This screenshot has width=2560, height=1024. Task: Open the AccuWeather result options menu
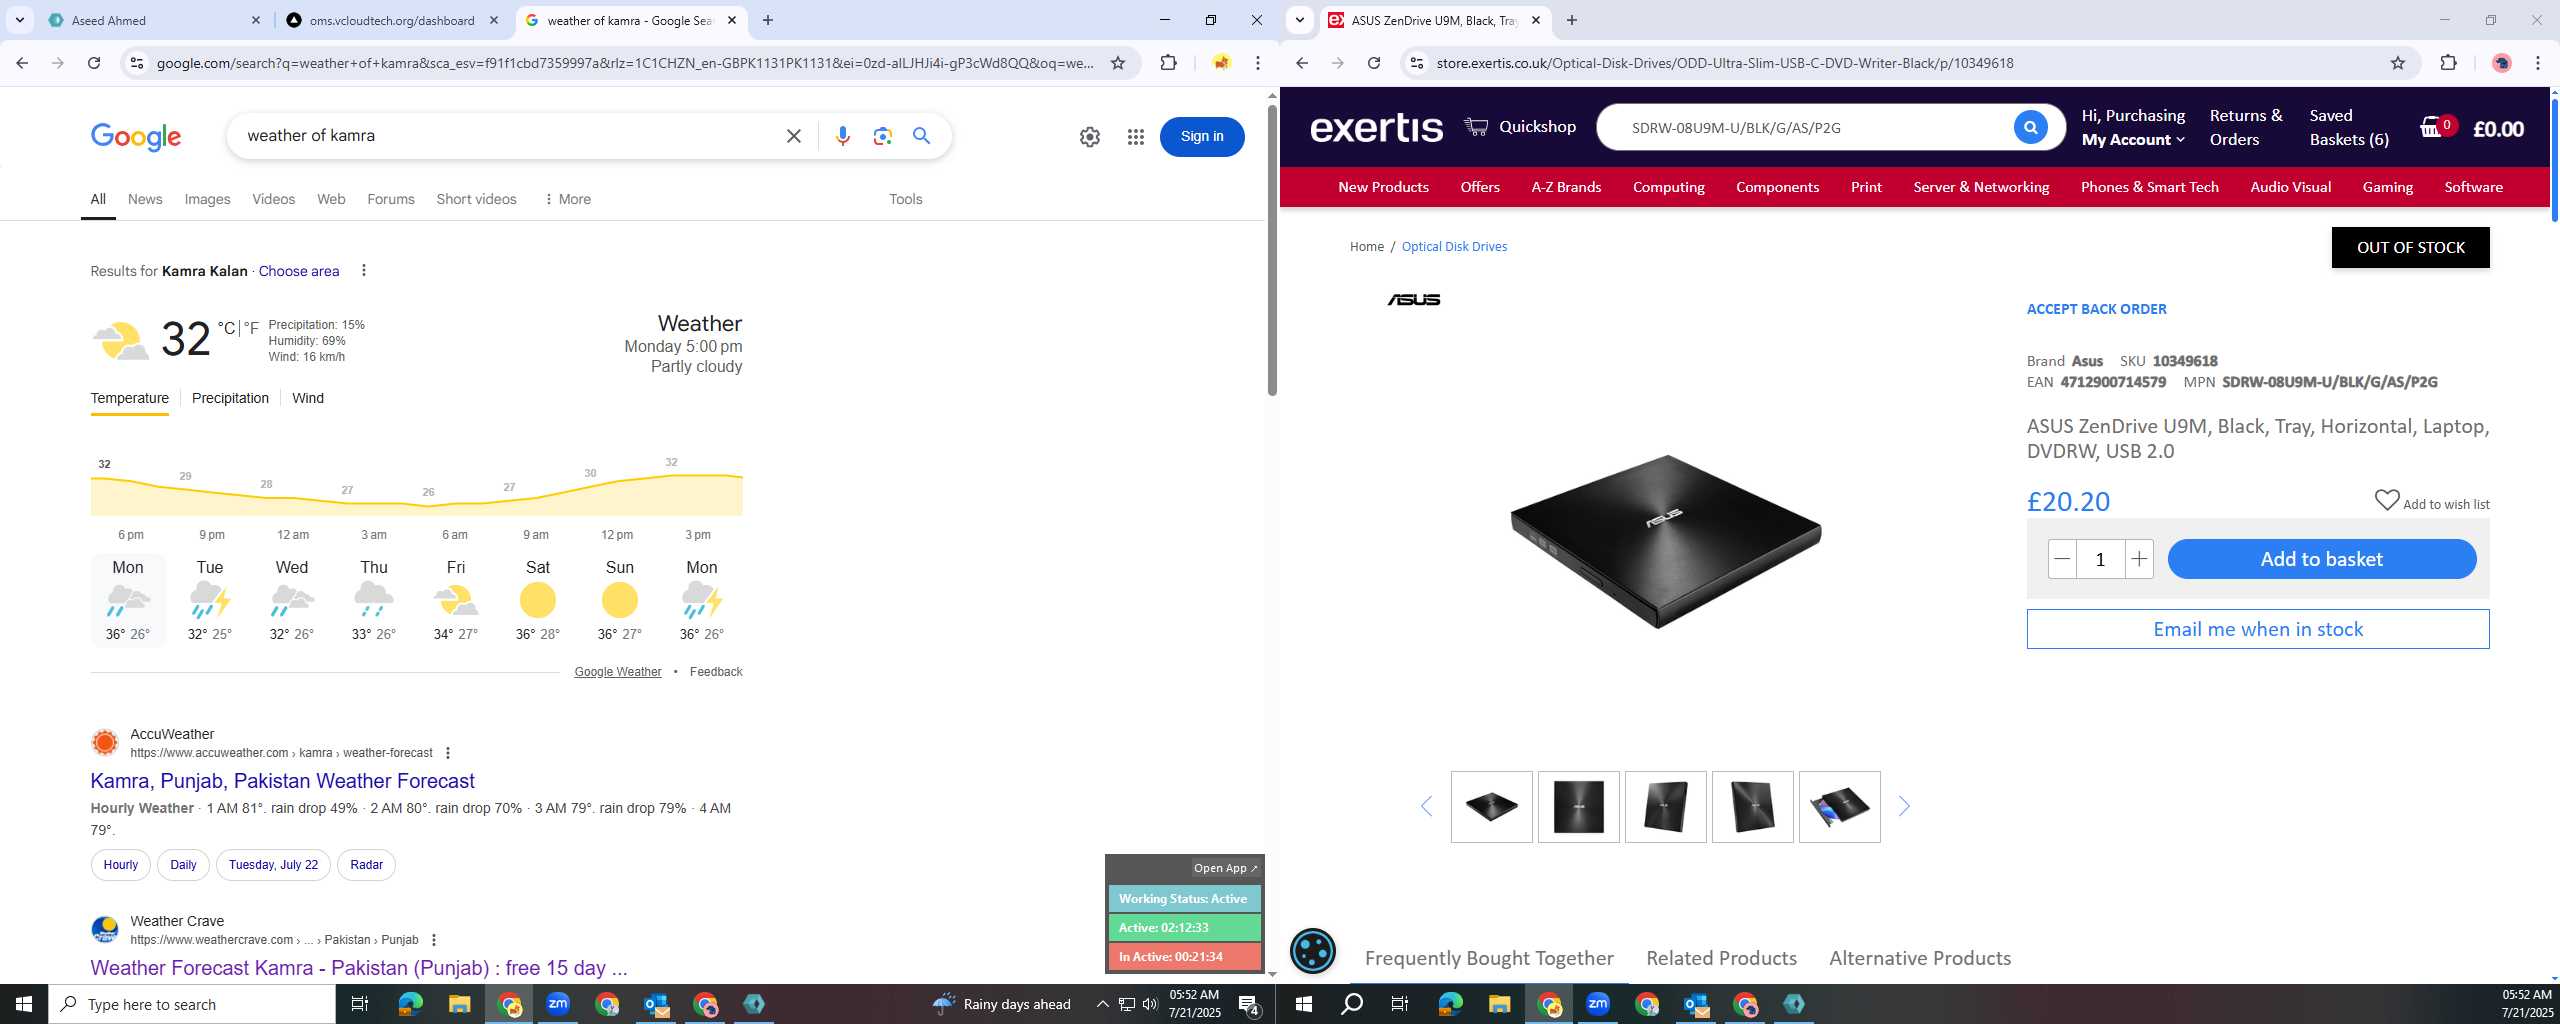pos(447,753)
